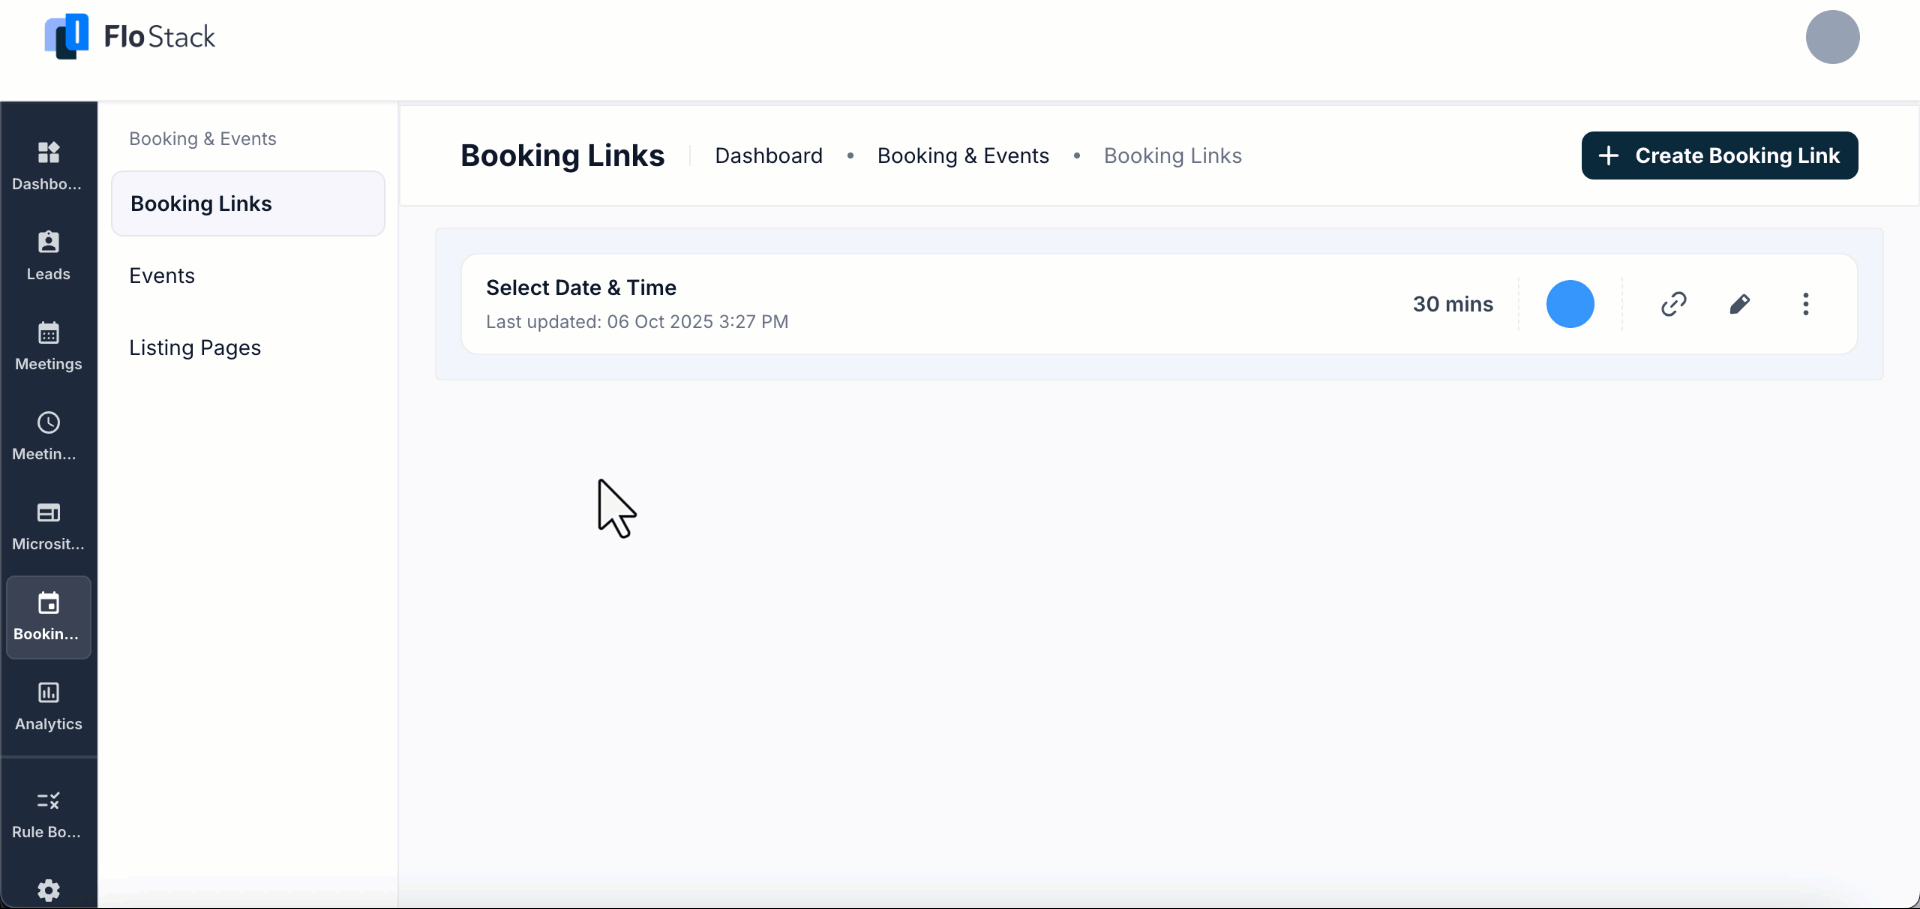Switch to the Events section
This screenshot has height=909, width=1920.
[x=162, y=276]
